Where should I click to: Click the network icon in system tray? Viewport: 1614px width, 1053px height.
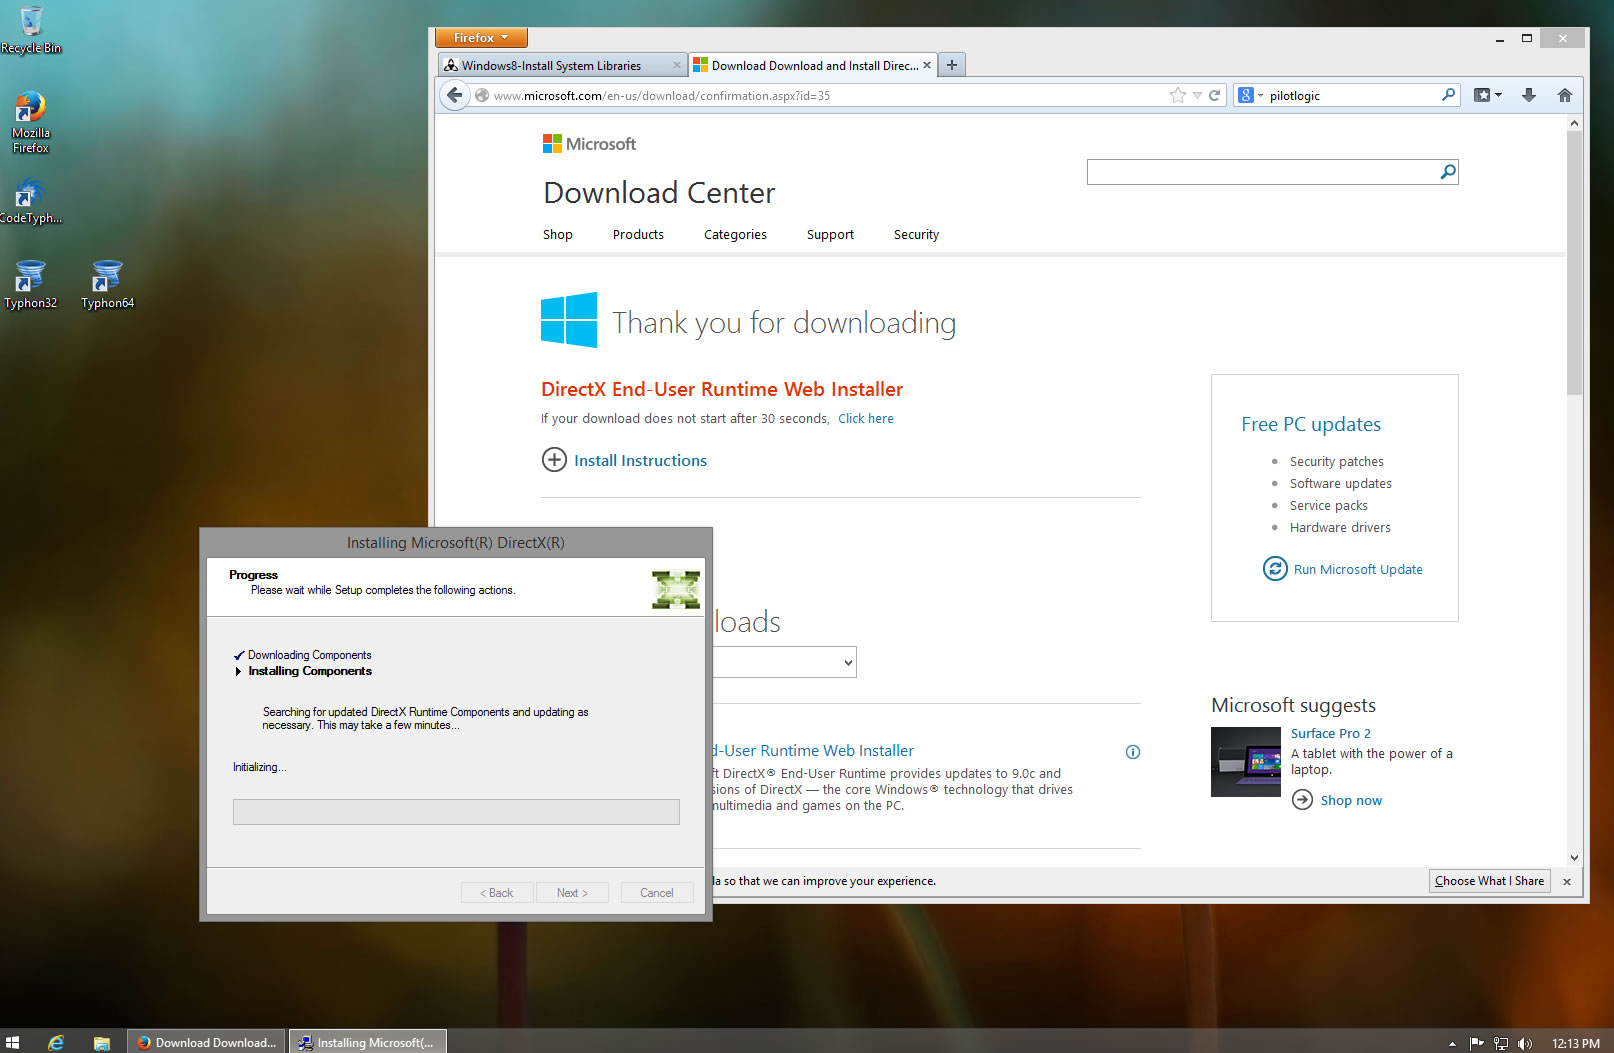point(1500,1043)
